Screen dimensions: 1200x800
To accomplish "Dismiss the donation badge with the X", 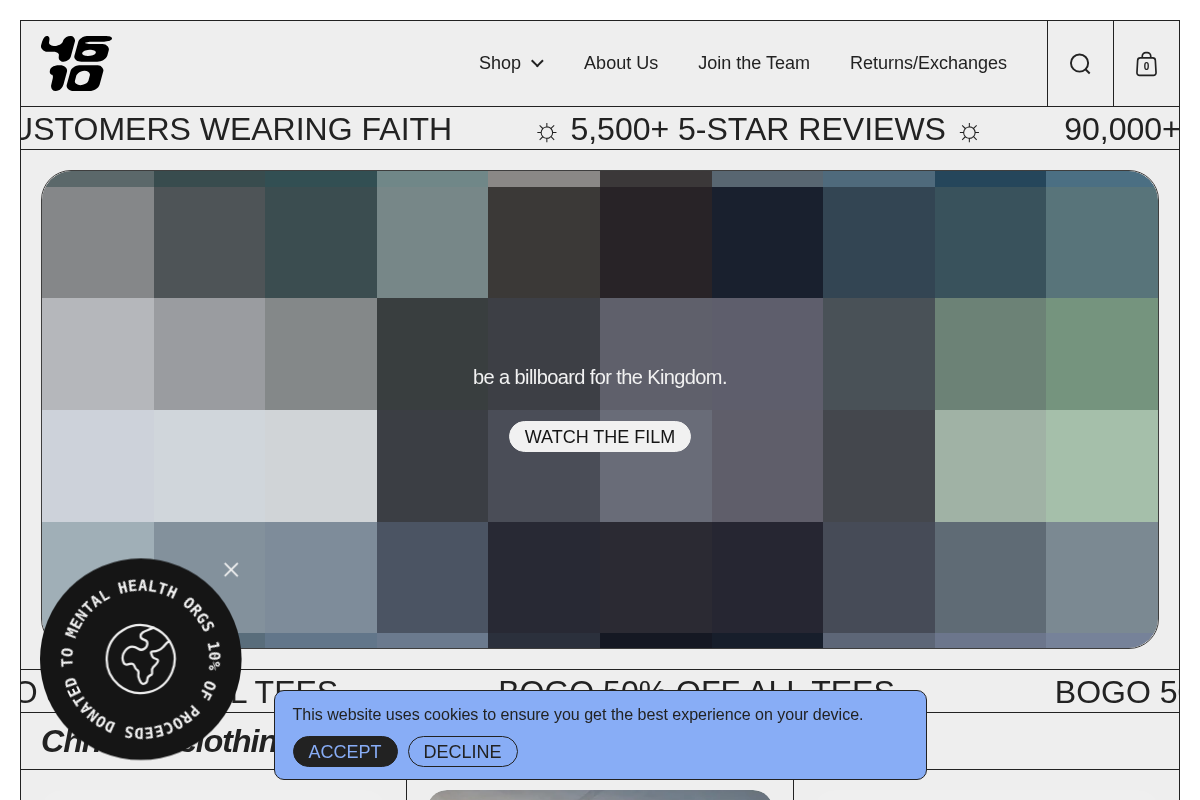I will (x=231, y=569).
